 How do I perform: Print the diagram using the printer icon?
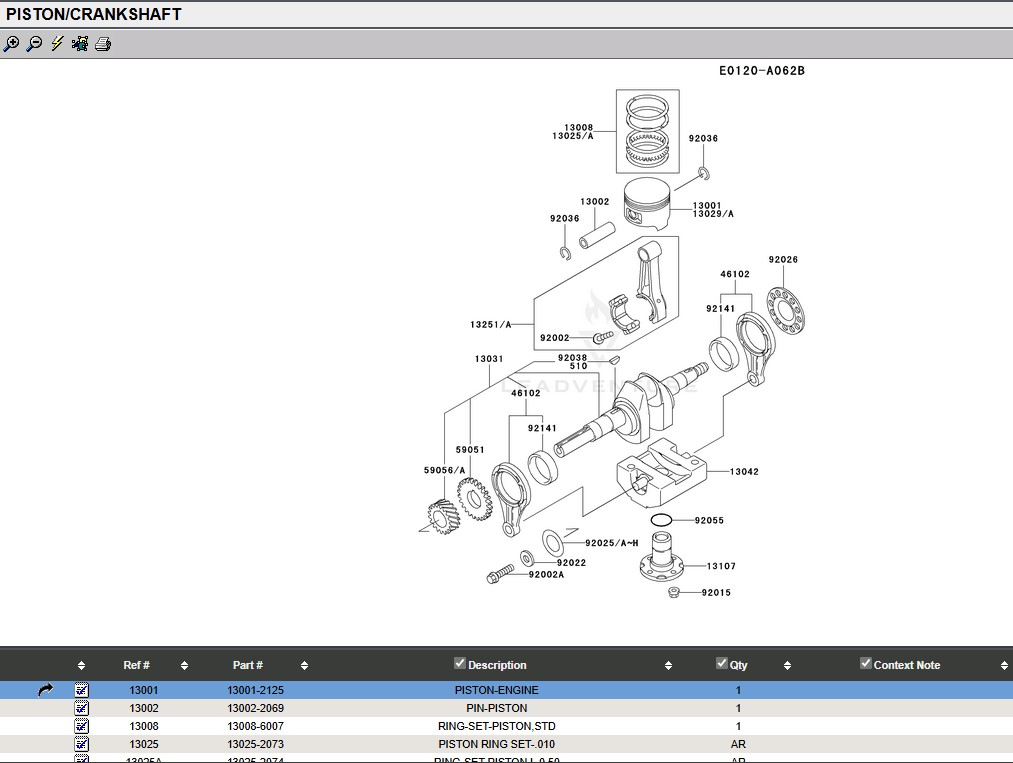pyautogui.click(x=103, y=44)
